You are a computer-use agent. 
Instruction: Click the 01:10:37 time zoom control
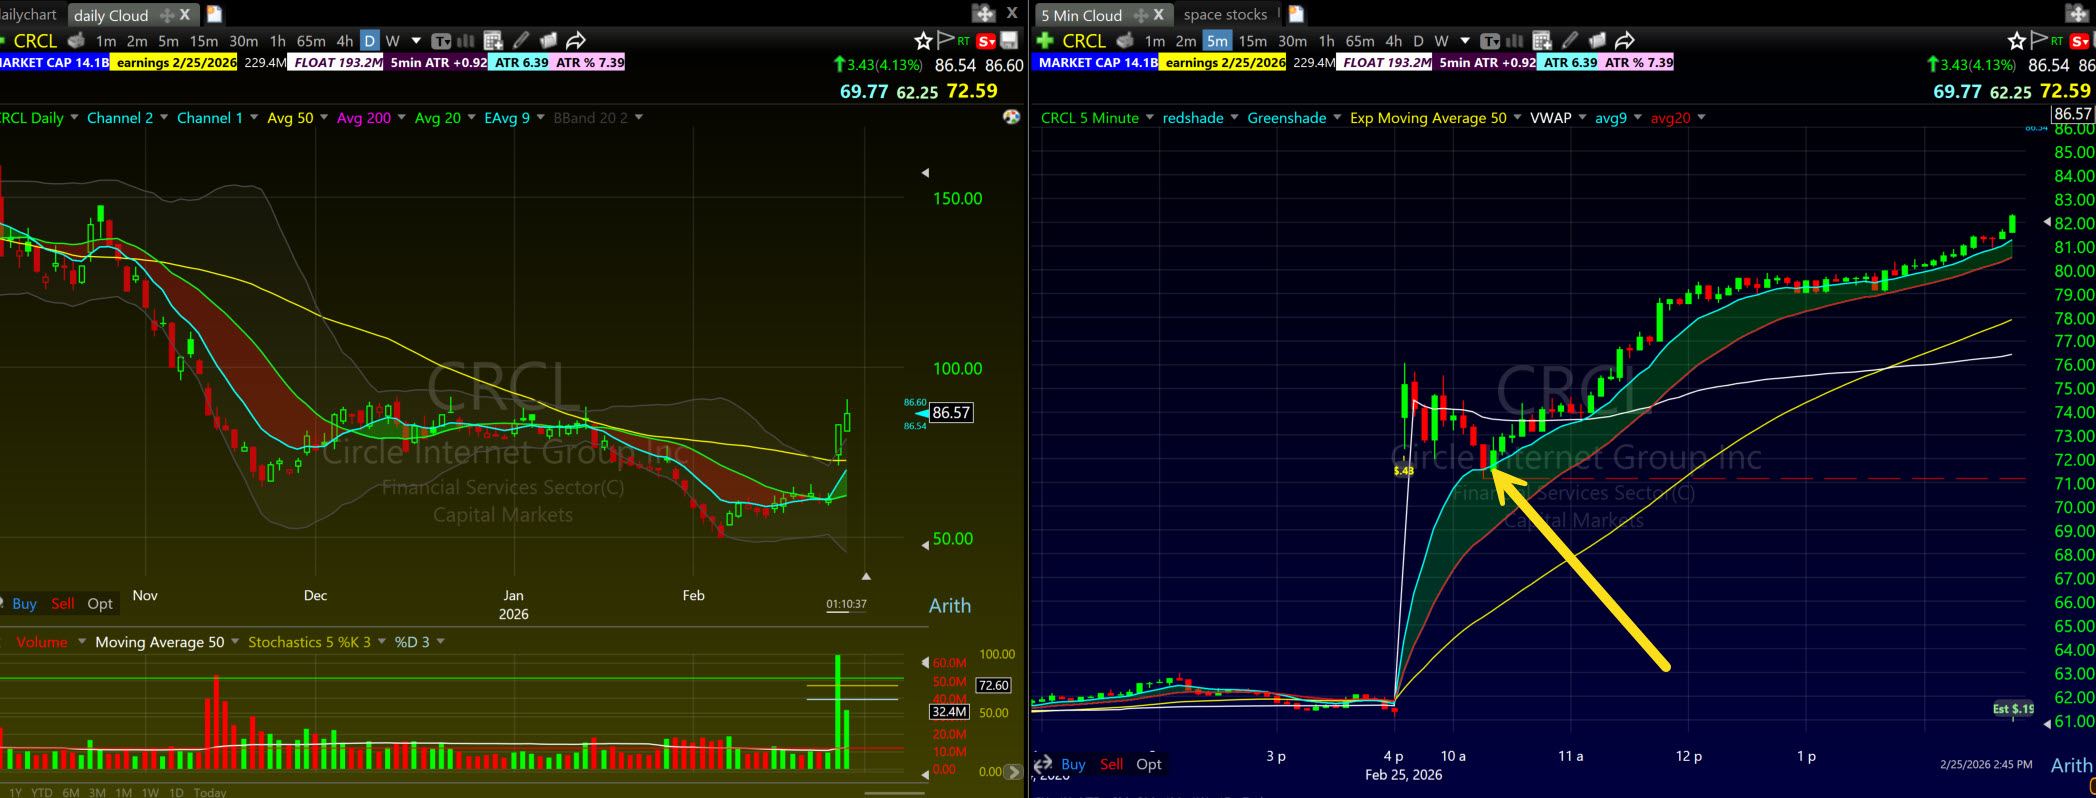(846, 604)
